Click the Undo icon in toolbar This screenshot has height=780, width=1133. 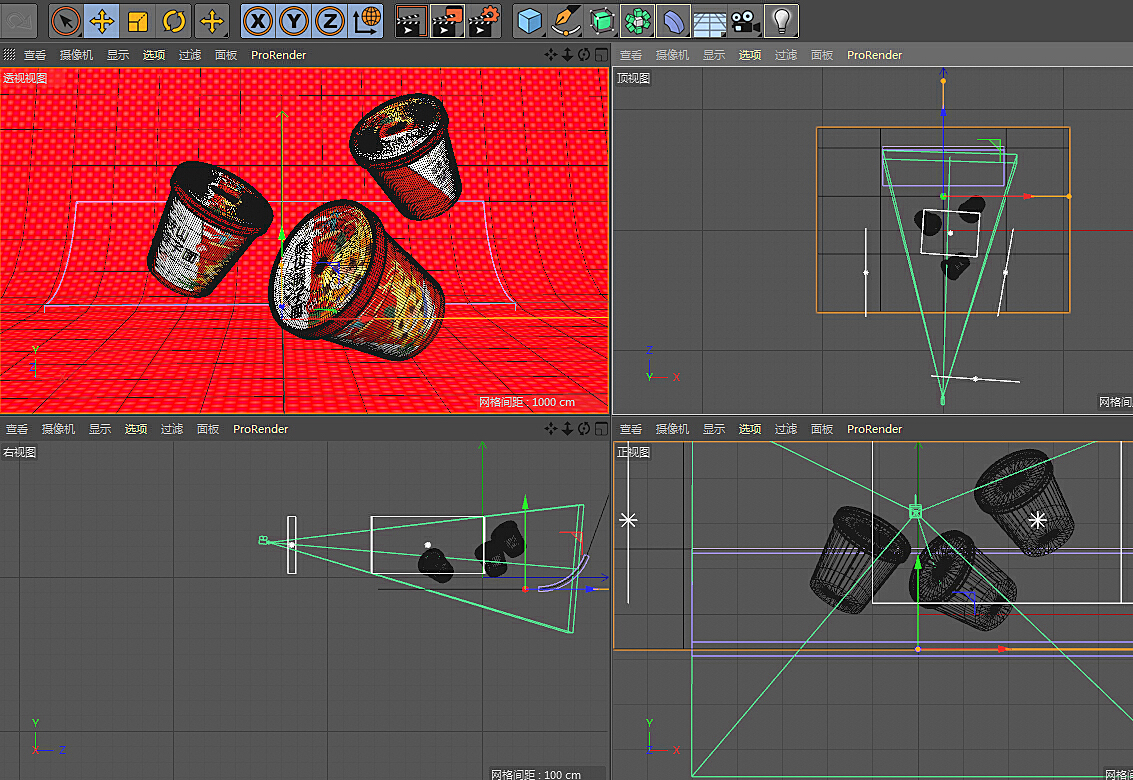pyautogui.click(x=20, y=21)
